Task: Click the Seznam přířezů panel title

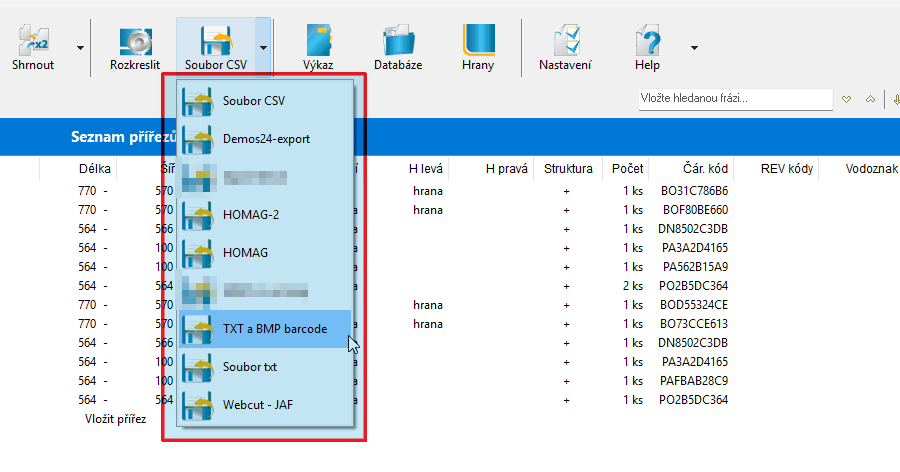Action: (x=123, y=137)
